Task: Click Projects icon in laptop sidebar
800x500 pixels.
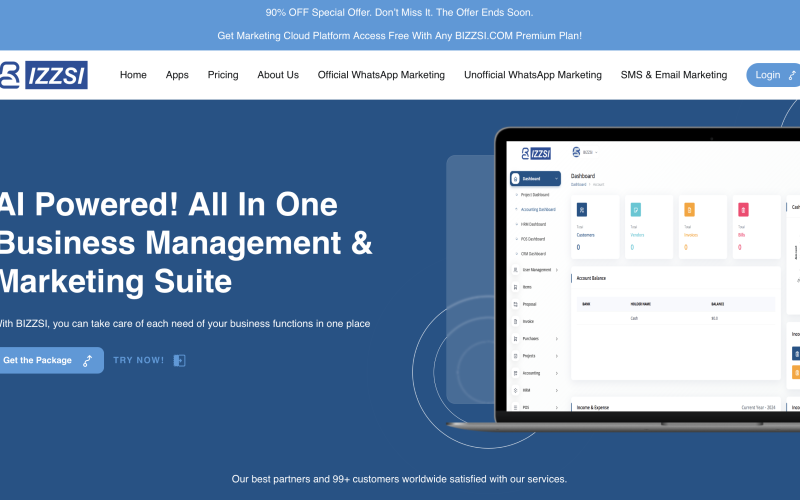Action: pyautogui.click(x=515, y=356)
